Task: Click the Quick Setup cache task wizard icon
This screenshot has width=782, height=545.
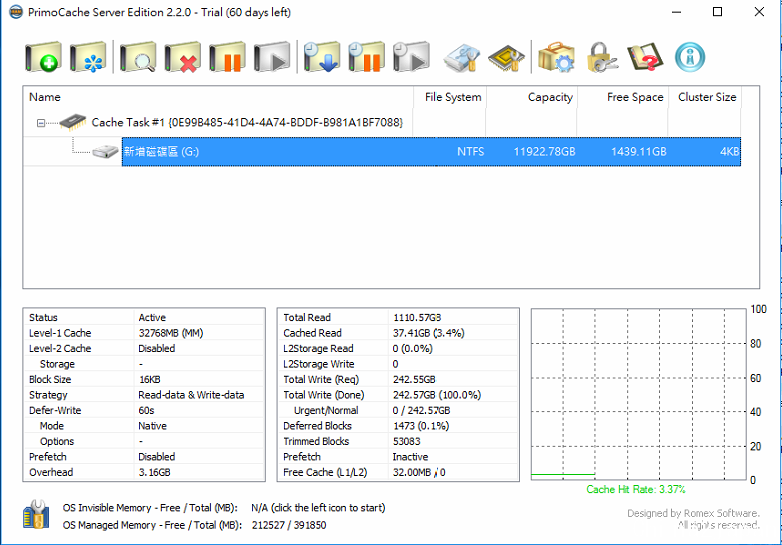Action: click(88, 57)
